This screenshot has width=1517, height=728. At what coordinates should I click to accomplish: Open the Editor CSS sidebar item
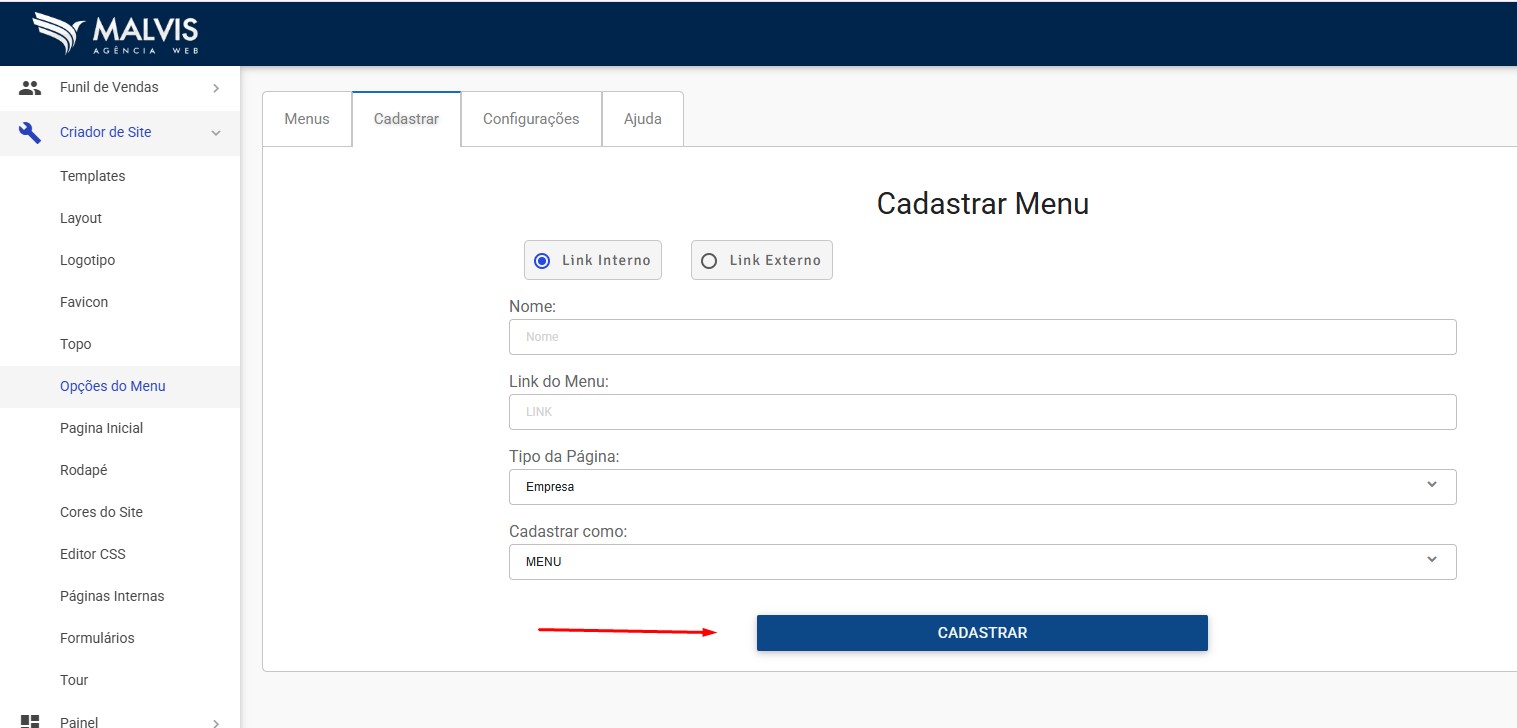tap(93, 554)
